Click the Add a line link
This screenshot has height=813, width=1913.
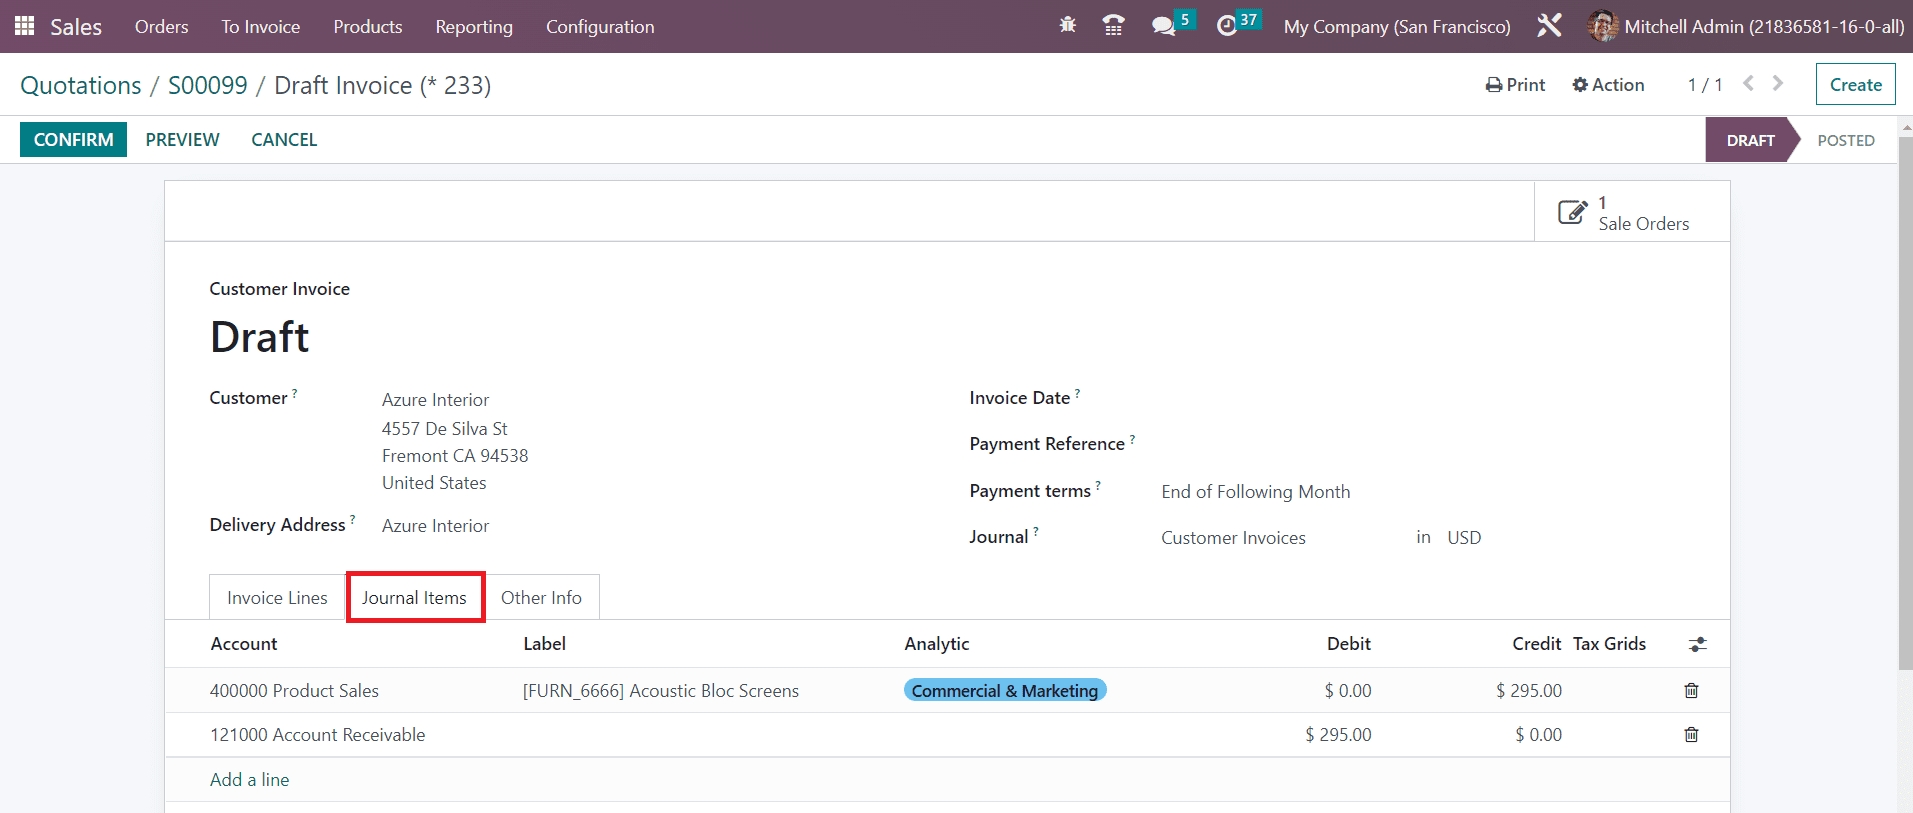point(249,780)
